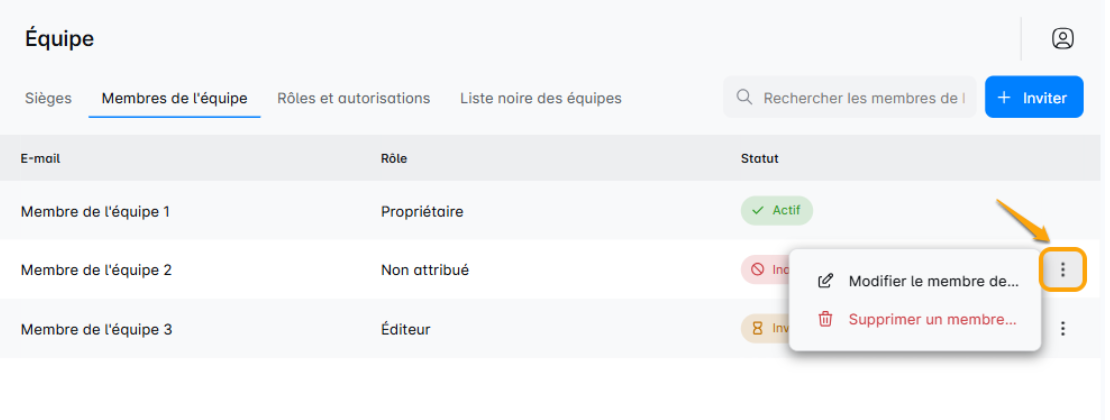Click the Rôle column header
Image resolution: width=1110 pixels, height=420 pixels.
[394, 158]
